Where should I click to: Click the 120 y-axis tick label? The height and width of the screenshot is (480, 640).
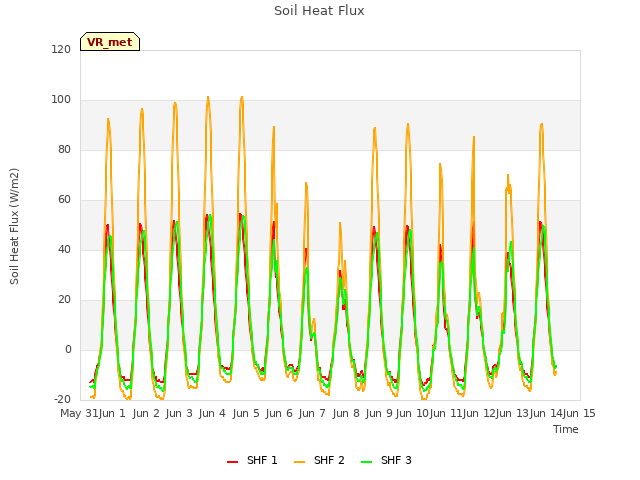pyautogui.click(x=61, y=50)
